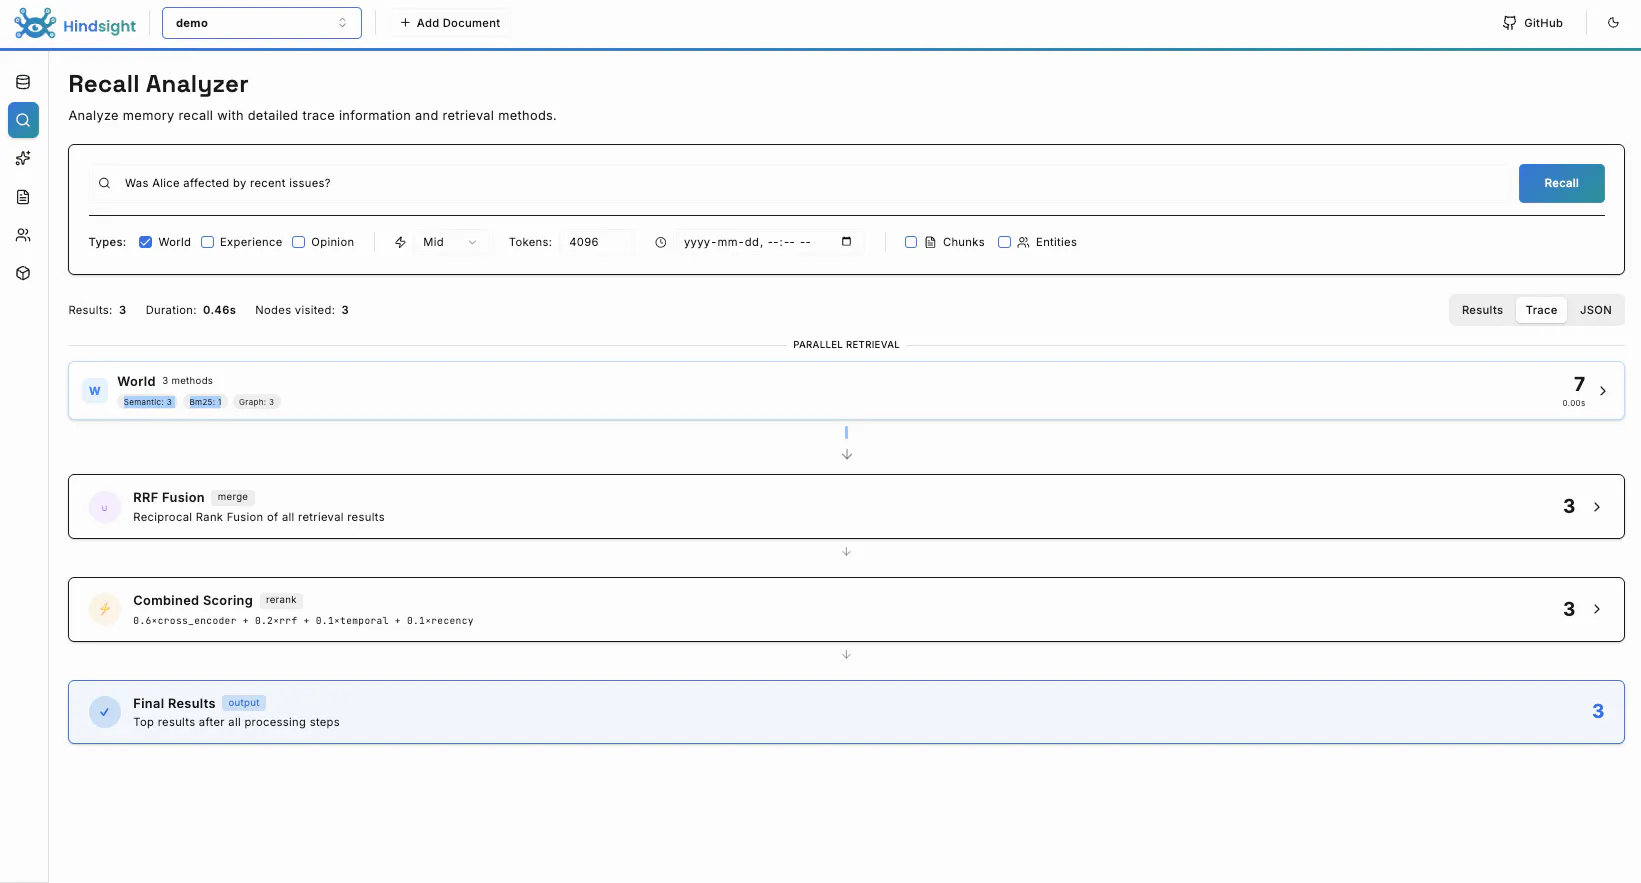Viewport: 1641px width, 883px height.
Task: Click the Add Document button
Action: pyautogui.click(x=450, y=23)
